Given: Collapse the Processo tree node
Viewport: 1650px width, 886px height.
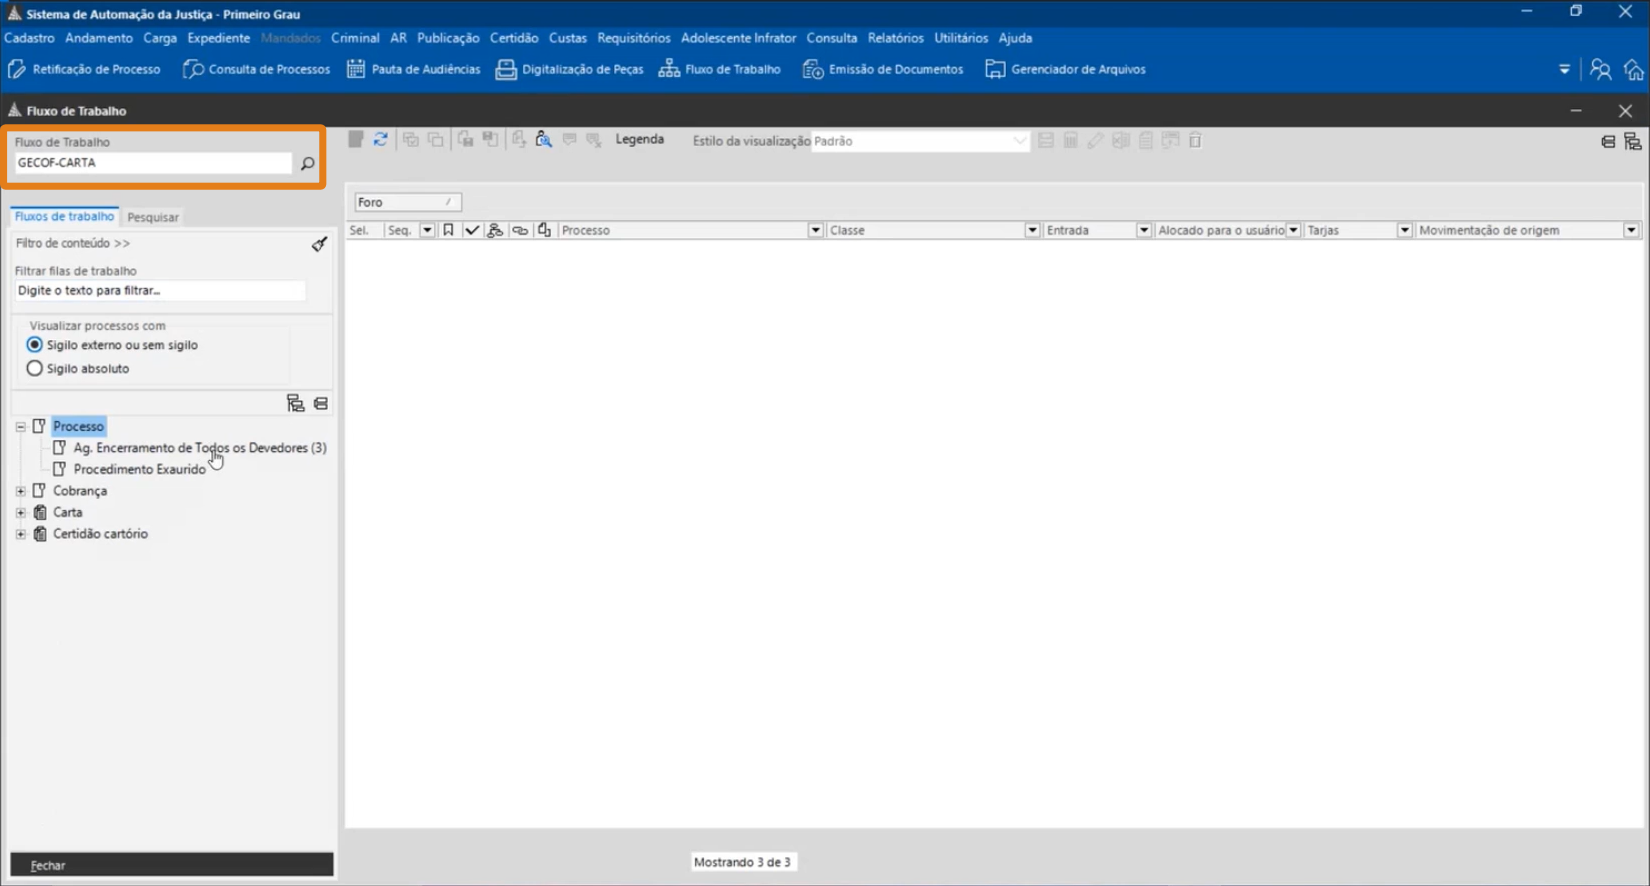Looking at the screenshot, I should click(x=21, y=427).
